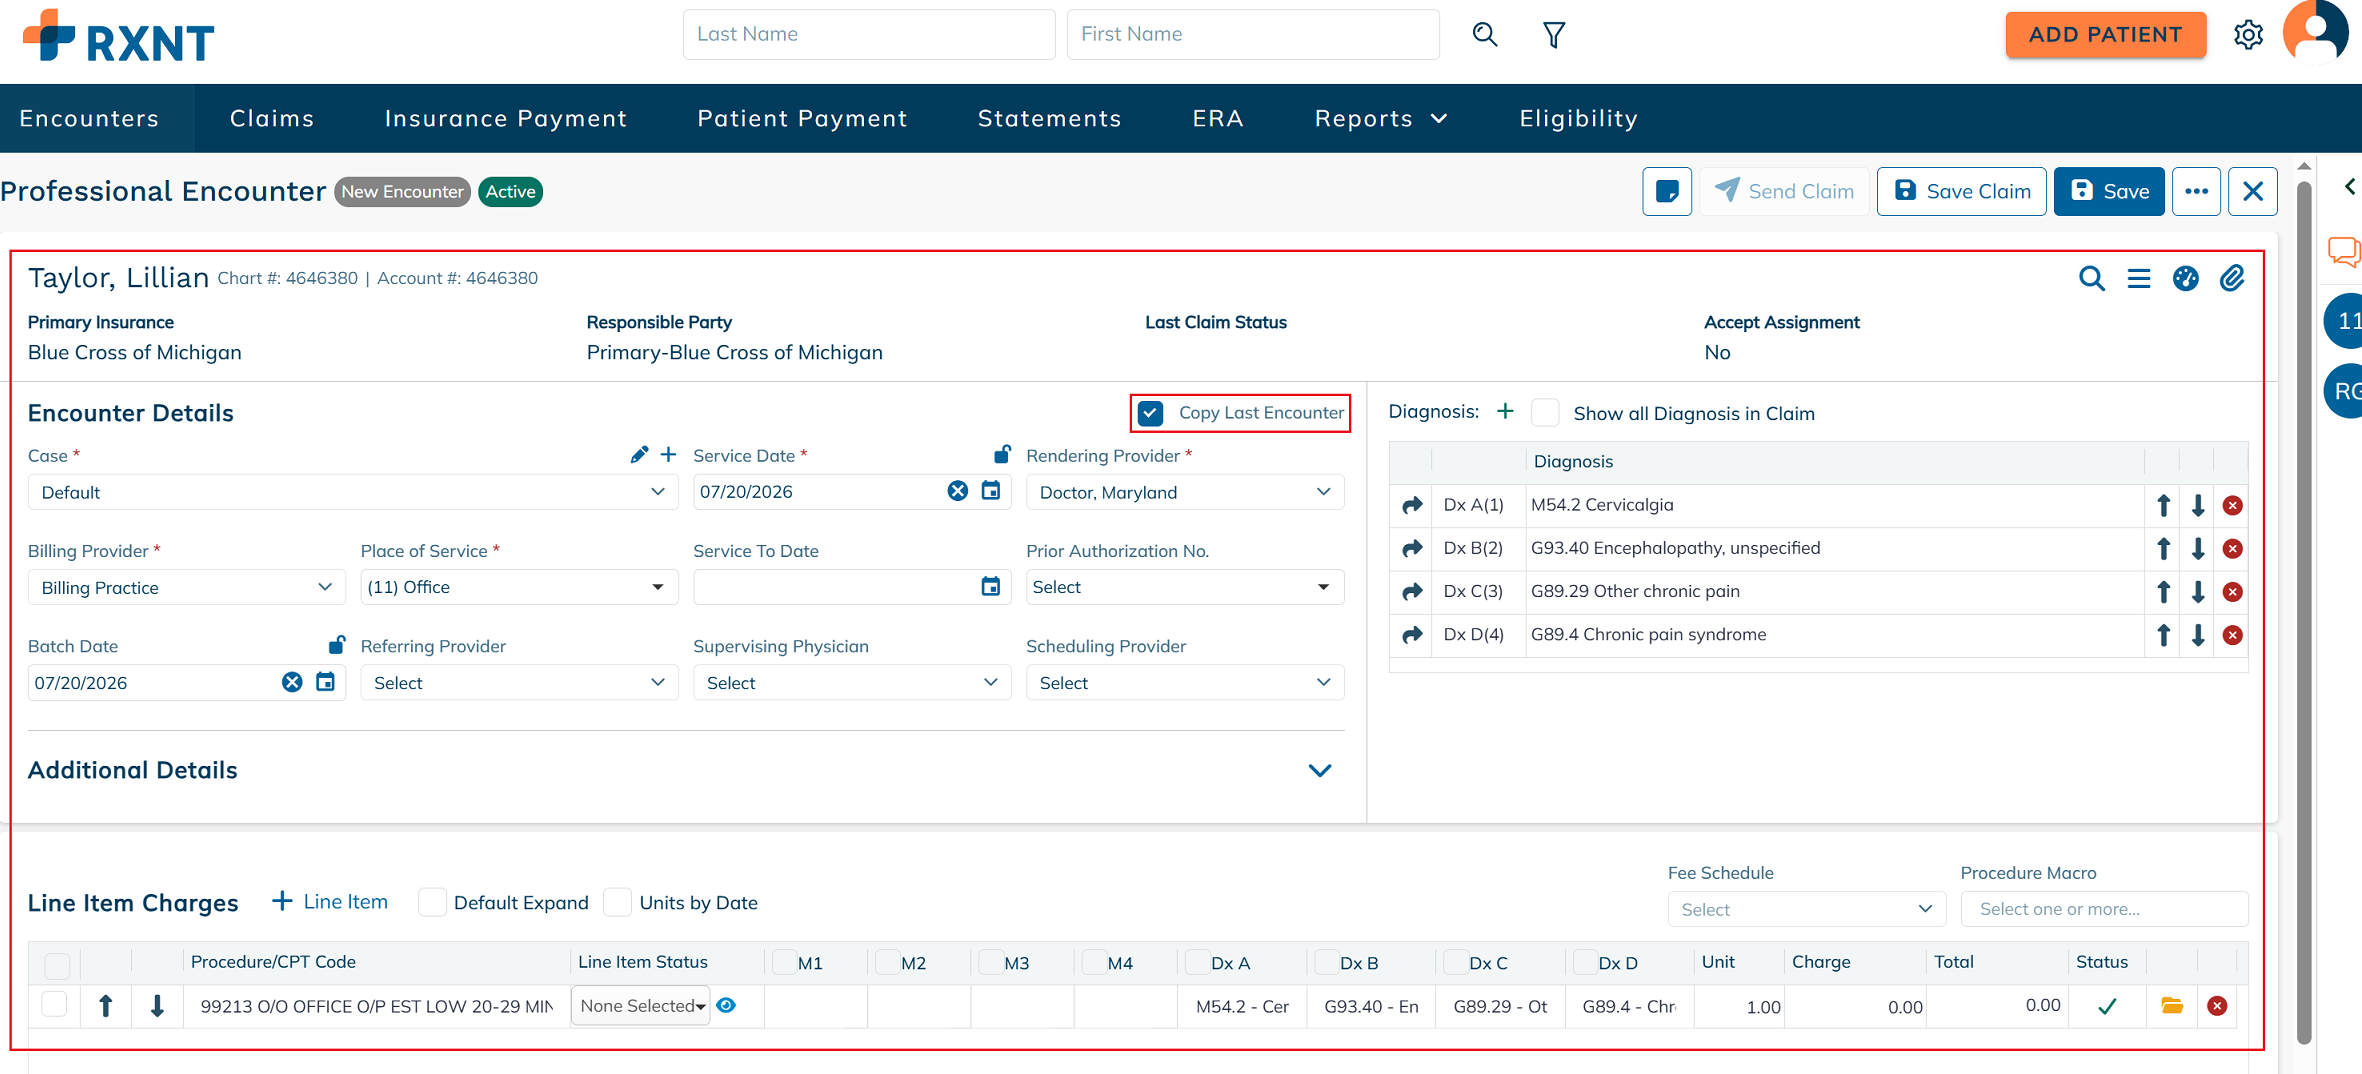This screenshot has width=2362, height=1074.
Task: Click the Save Claim button
Action: pyautogui.click(x=1962, y=191)
